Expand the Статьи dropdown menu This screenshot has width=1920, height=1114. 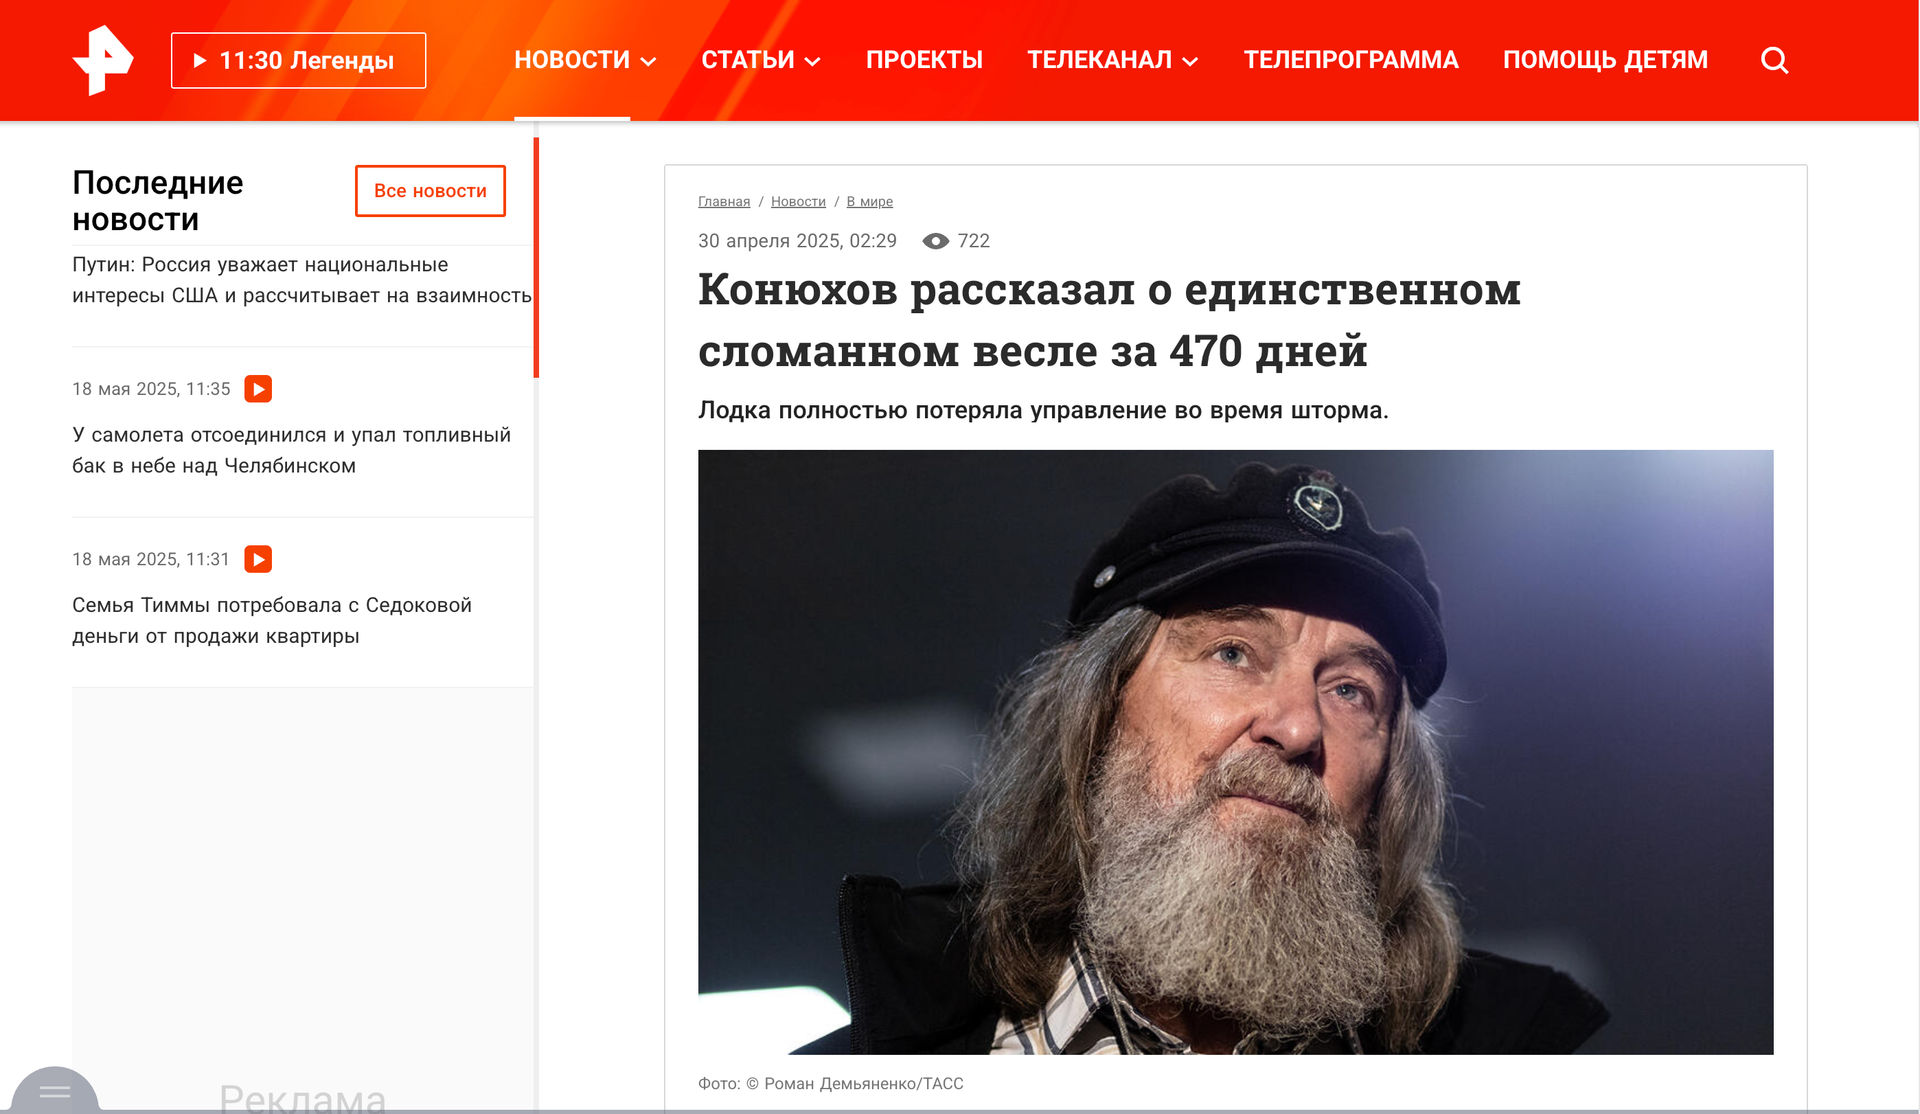pyautogui.click(x=761, y=60)
